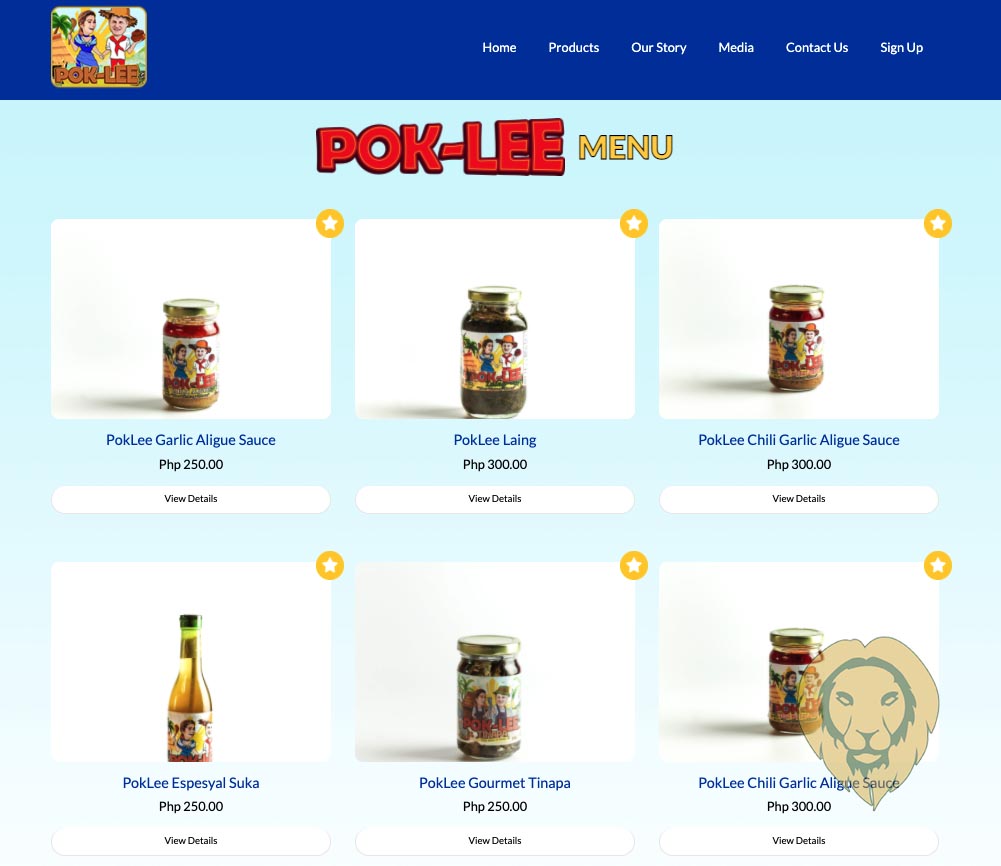Open the PokLee Gourmet Tinapa title link
1001x866 pixels.
tap(495, 782)
